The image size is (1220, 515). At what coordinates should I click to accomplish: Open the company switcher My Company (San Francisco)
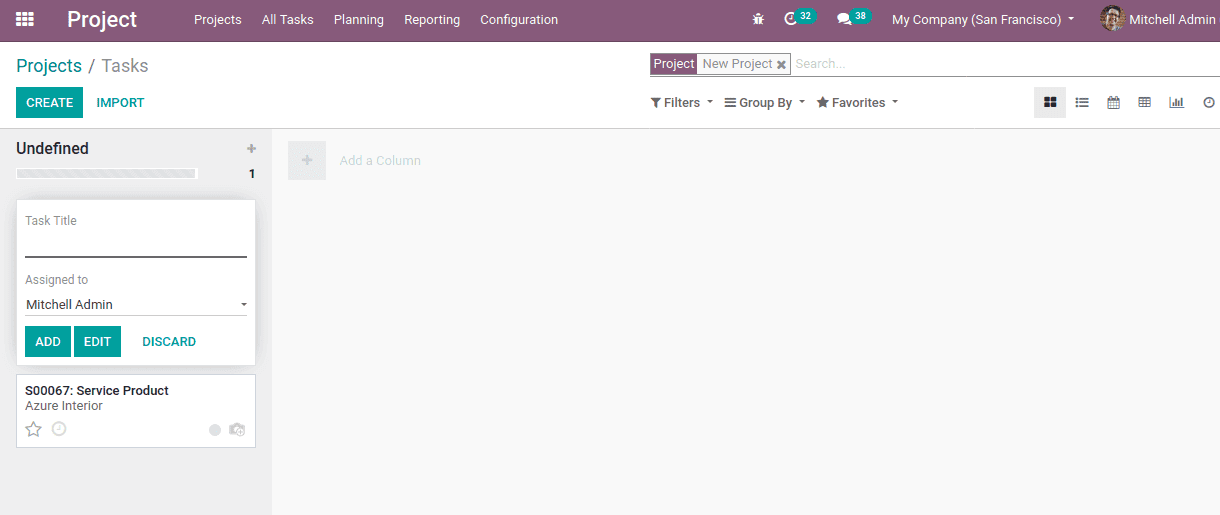coord(983,19)
